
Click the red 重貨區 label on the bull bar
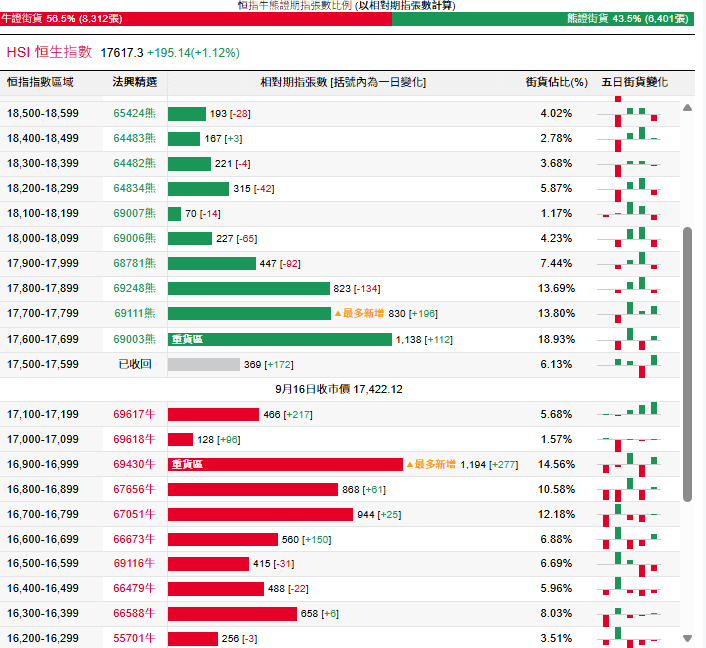[187, 464]
